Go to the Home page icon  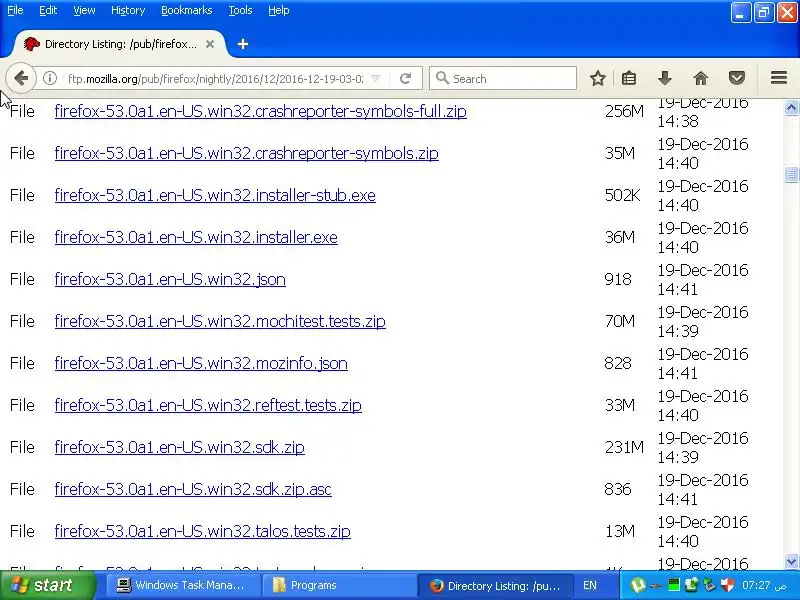[701, 79]
